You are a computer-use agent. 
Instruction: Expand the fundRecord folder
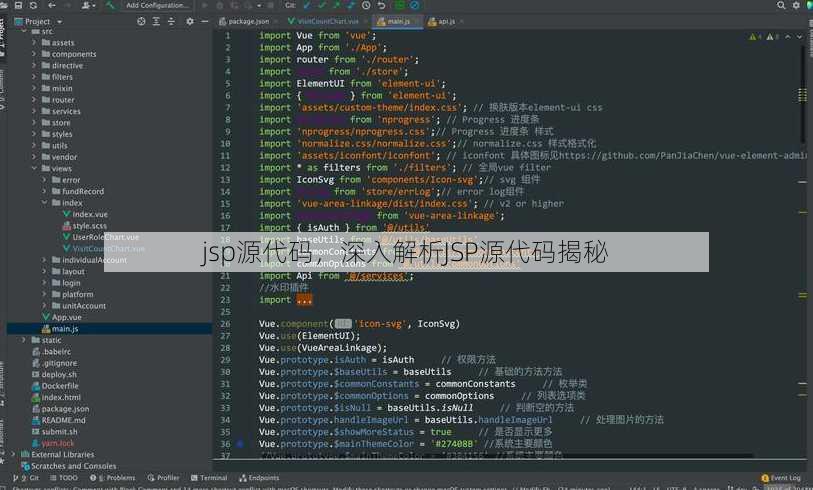[x=45, y=191]
